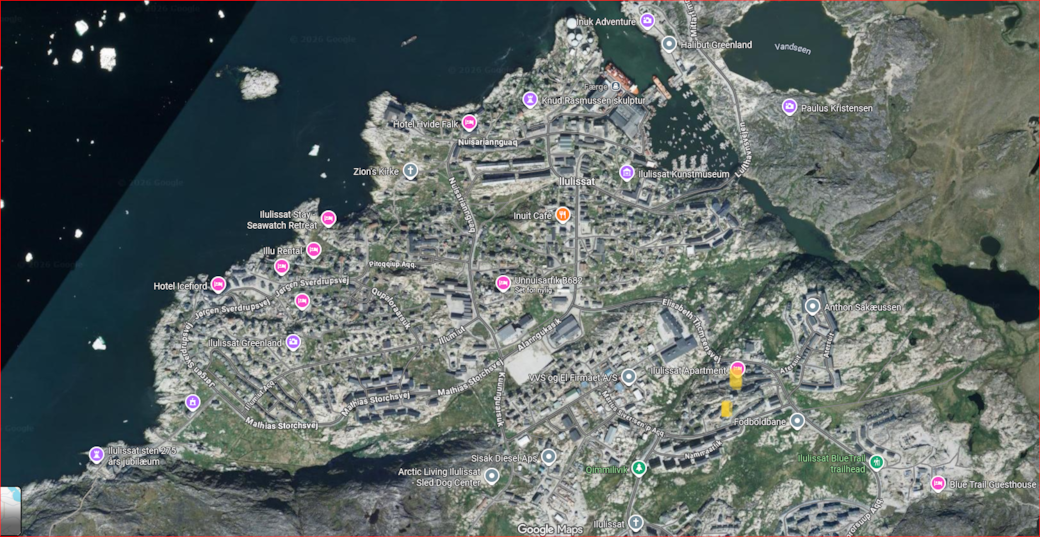1040x537 pixels.
Task: Click the horizontal Nuisariannguaq label under Hotel Hvide Falk
Action: [x=488, y=143]
